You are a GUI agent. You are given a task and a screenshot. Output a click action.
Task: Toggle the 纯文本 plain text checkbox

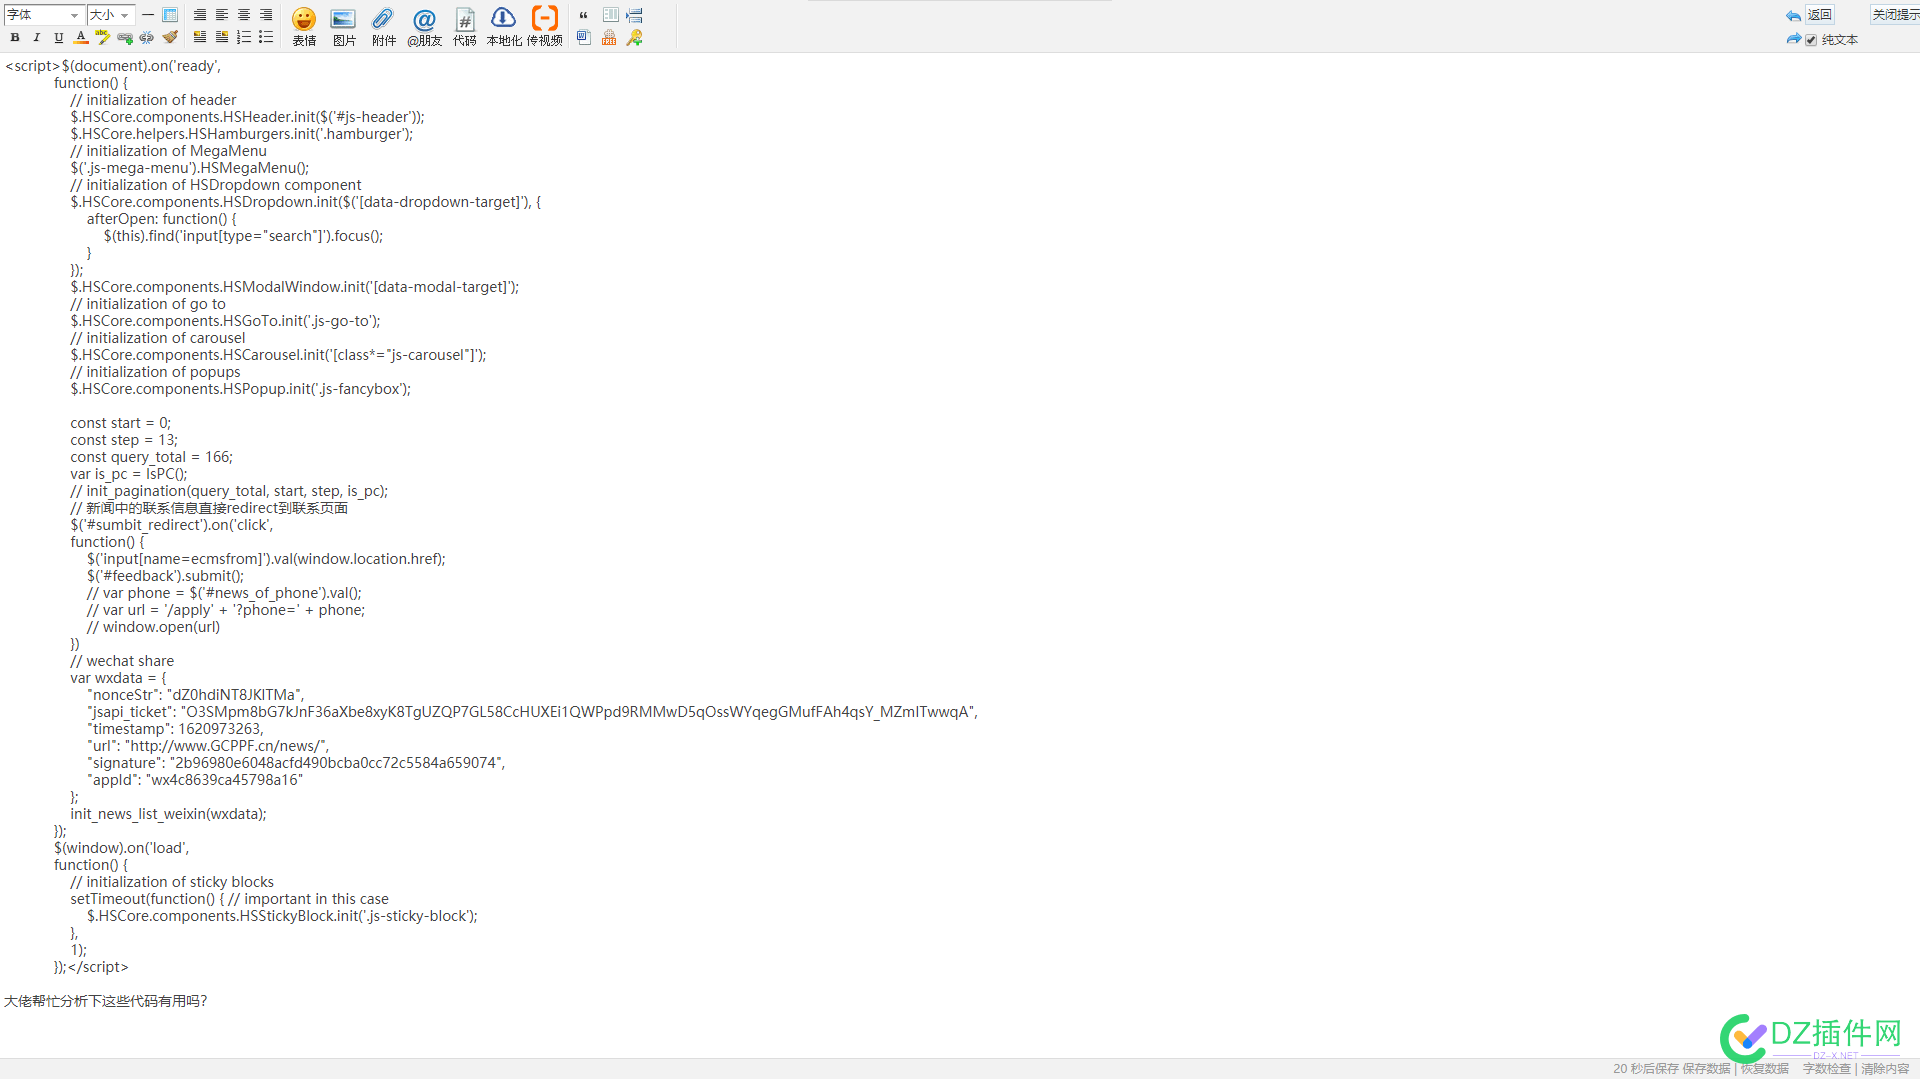pos(1811,40)
